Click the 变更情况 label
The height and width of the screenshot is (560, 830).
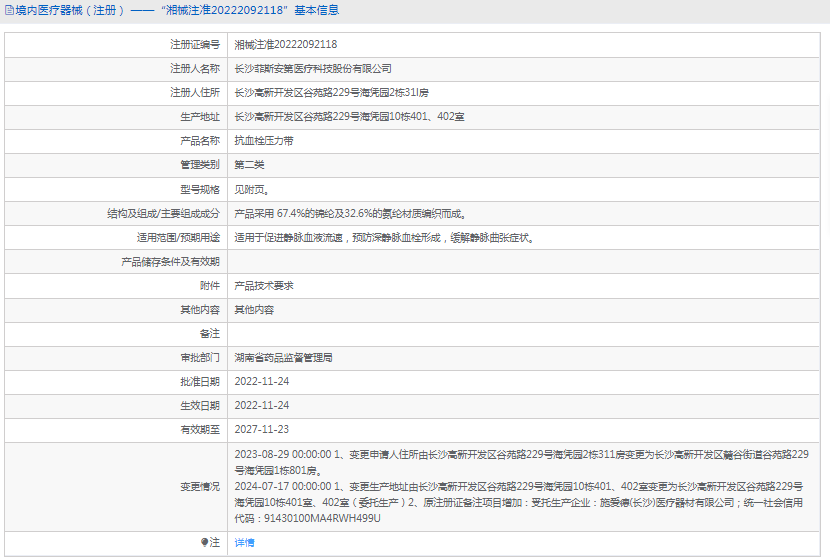click(x=200, y=486)
